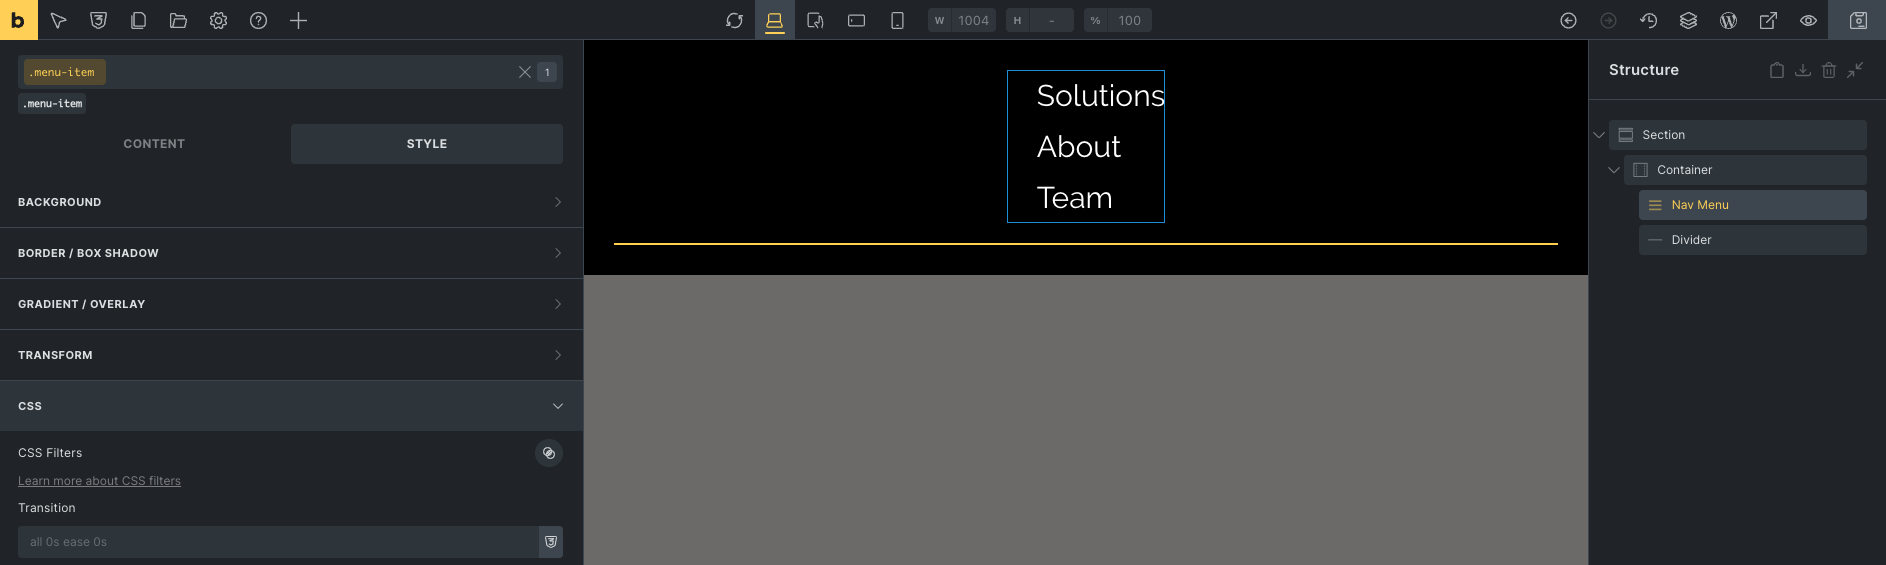Switch to the CONTENT tab
1886x565 pixels.
click(x=154, y=144)
